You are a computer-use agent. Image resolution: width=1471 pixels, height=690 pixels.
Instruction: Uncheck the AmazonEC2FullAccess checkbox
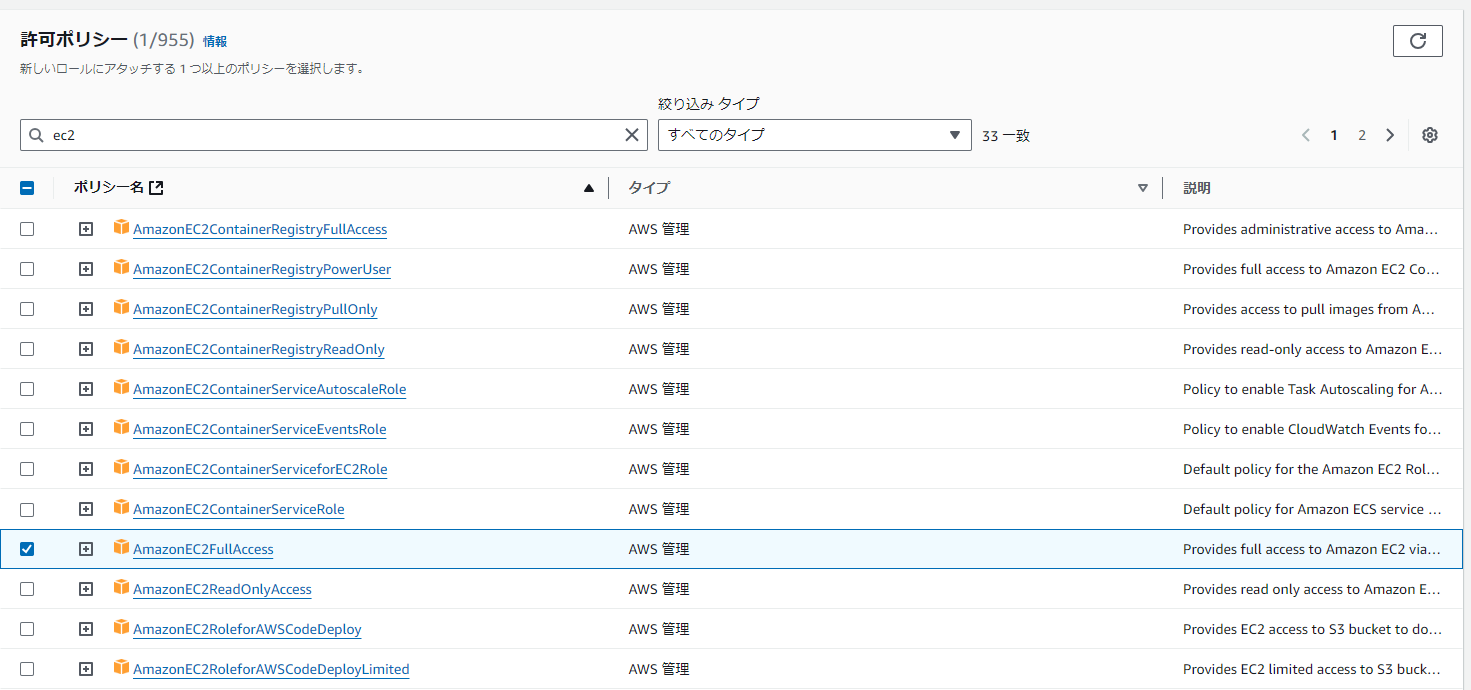(27, 549)
